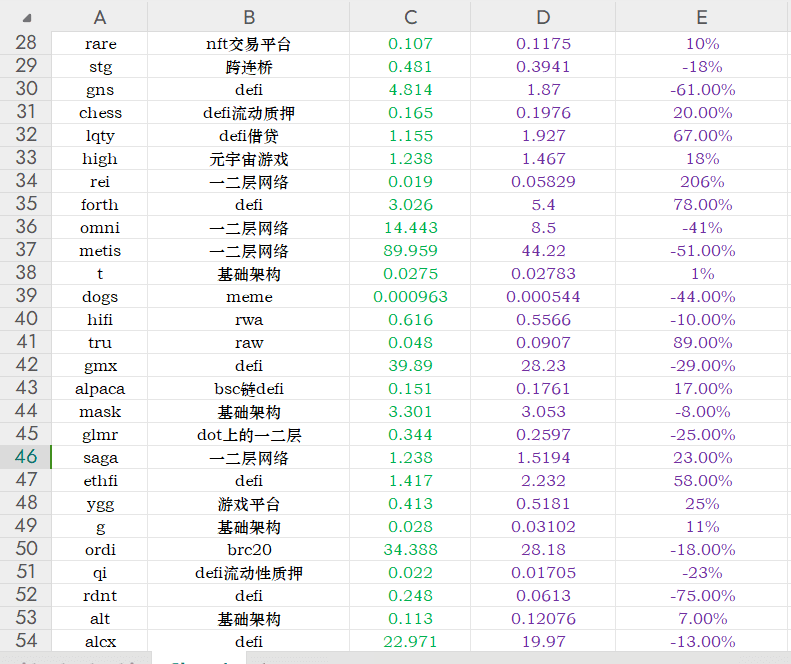Click 1% in column E
This screenshot has height=664, width=791.
[x=703, y=273]
